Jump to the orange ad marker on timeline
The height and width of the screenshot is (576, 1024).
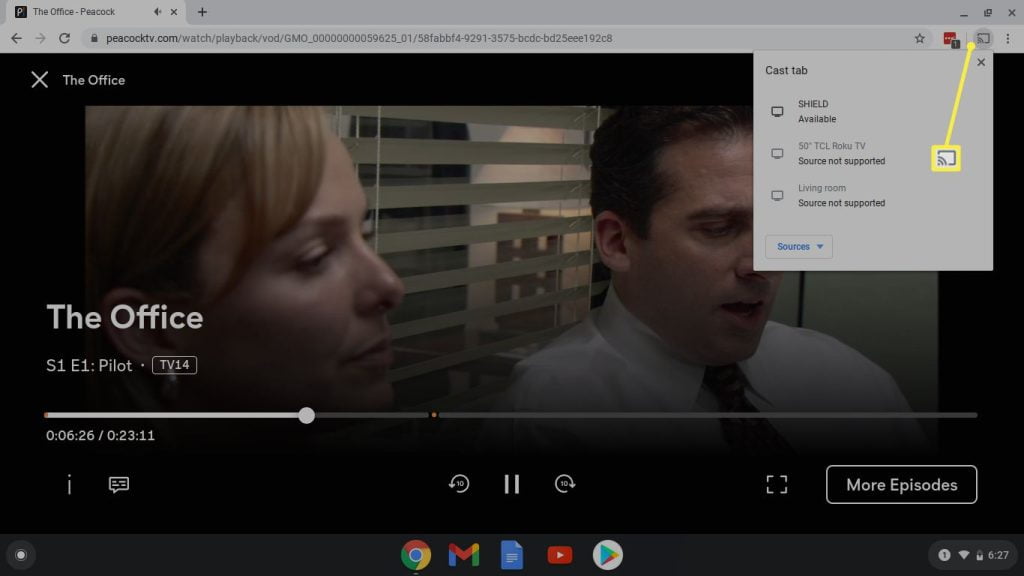point(434,415)
